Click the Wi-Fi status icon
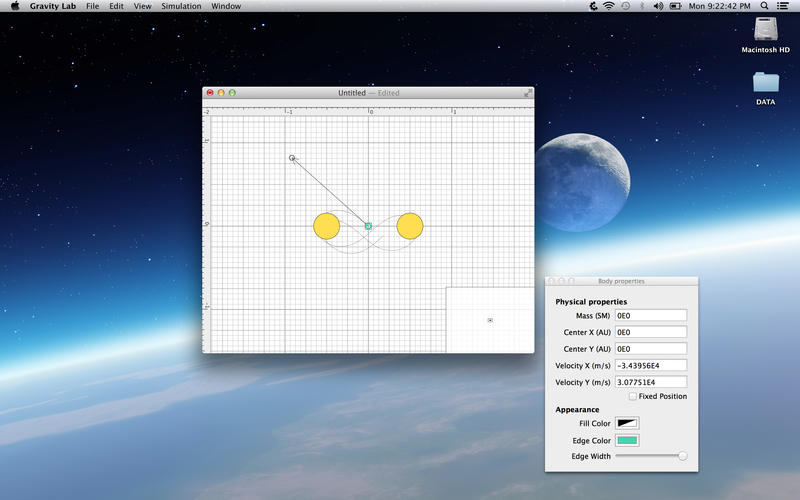 (607, 6)
